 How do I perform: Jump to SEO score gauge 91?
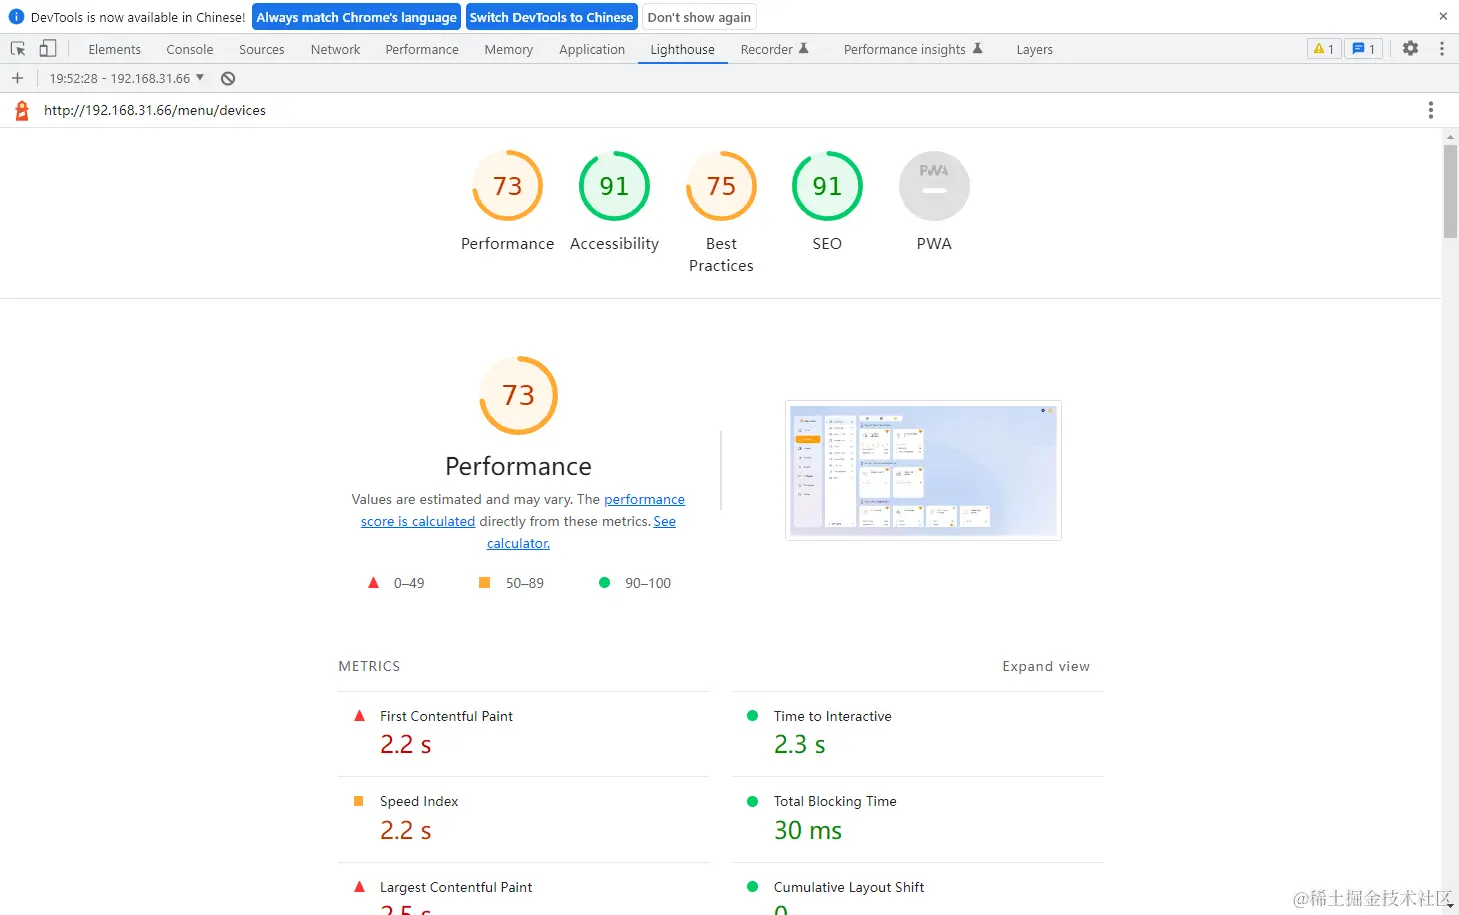(827, 186)
